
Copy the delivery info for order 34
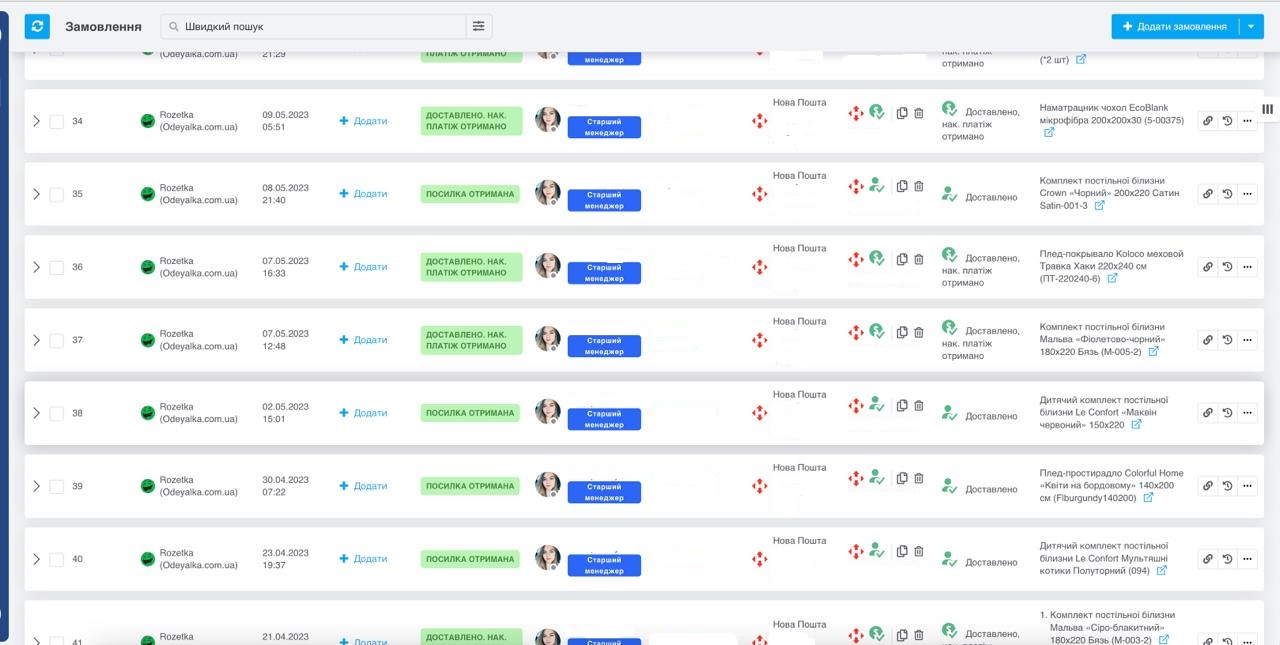click(902, 114)
